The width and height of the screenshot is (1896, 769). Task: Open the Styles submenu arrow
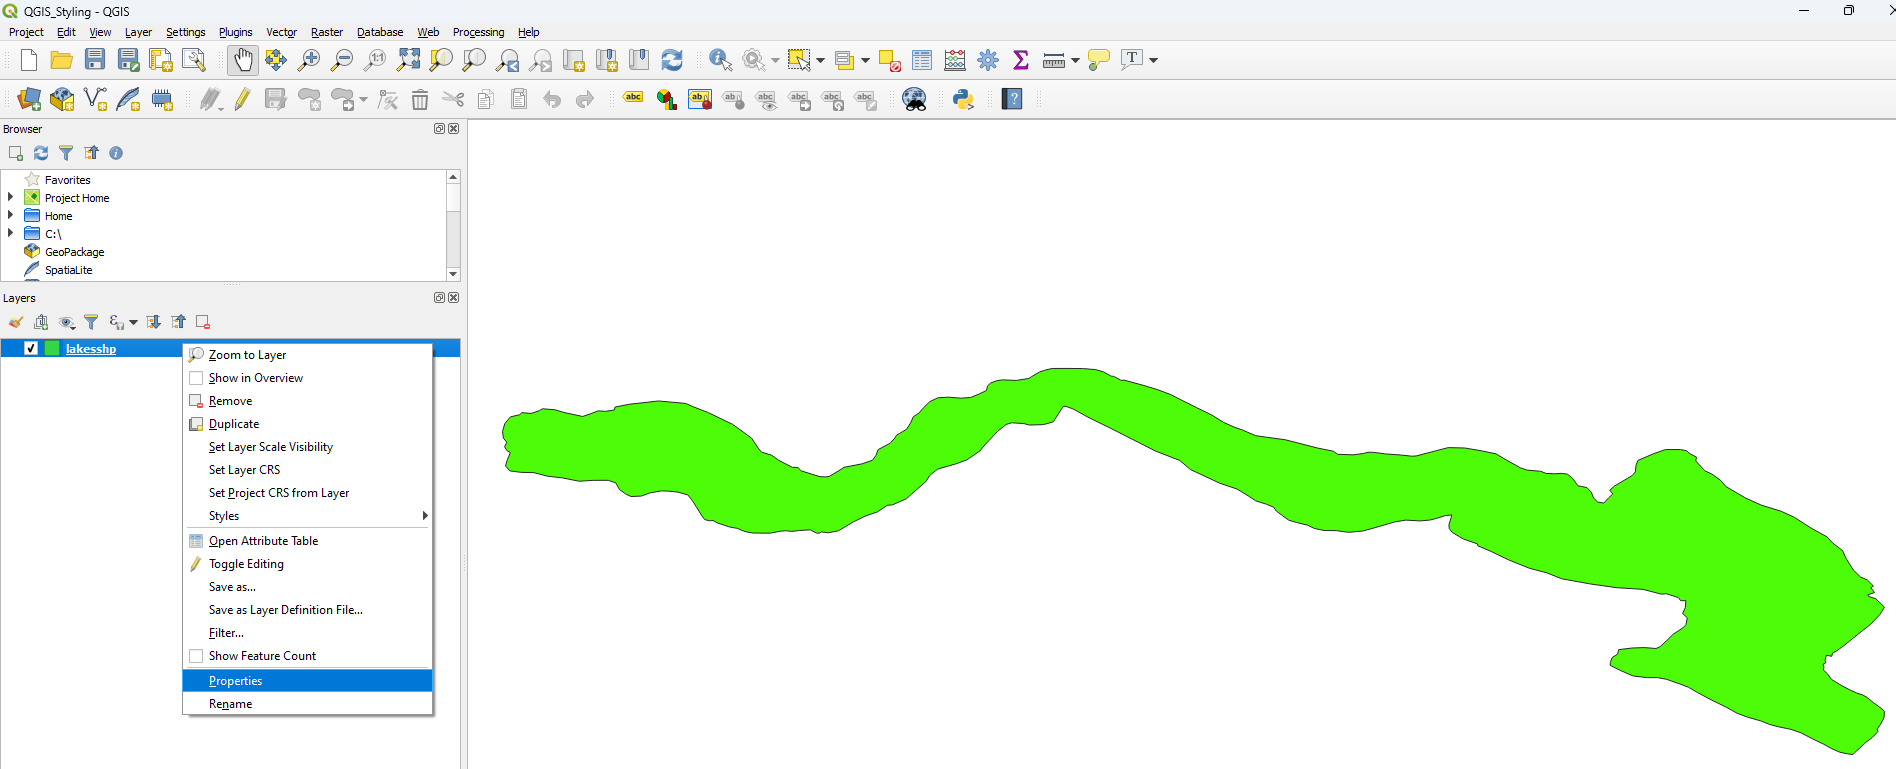(x=425, y=516)
